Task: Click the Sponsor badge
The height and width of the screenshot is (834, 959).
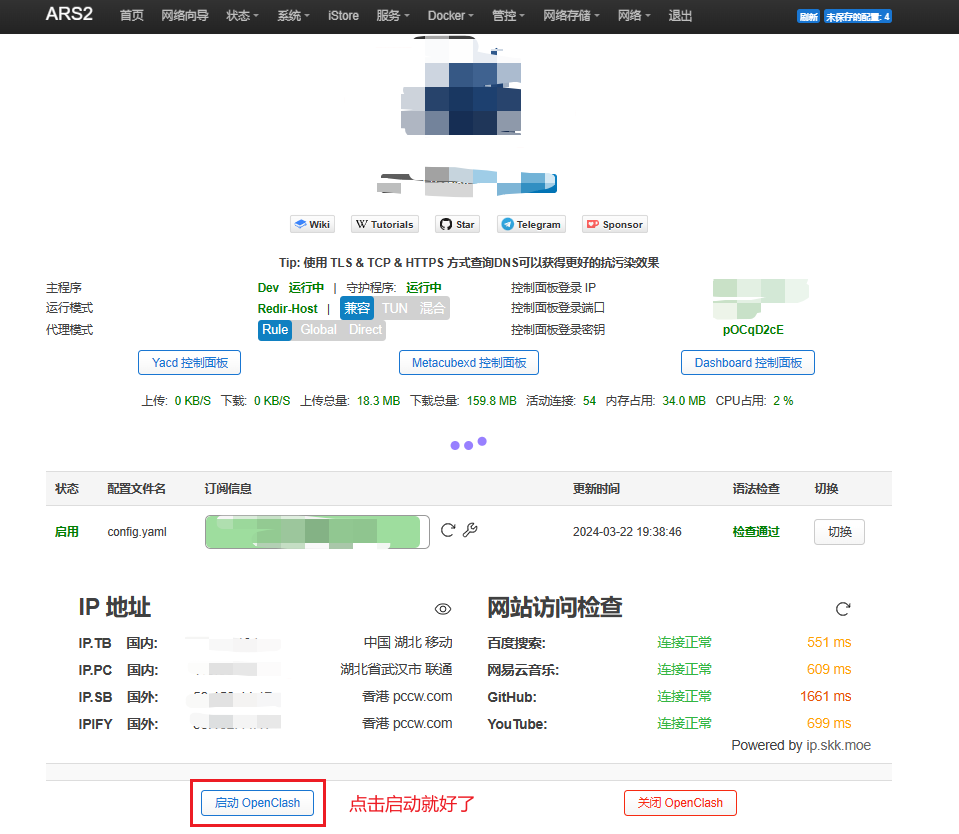Action: tap(615, 224)
